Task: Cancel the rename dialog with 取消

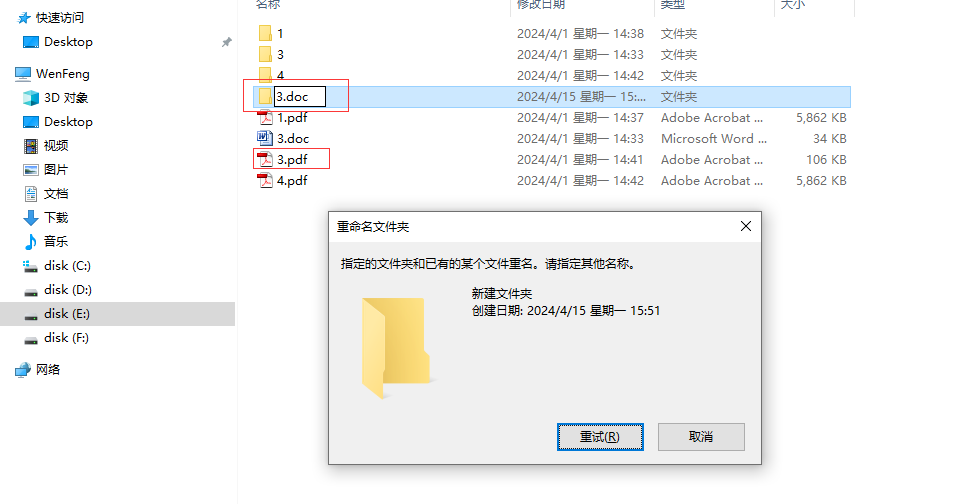Action: coord(701,437)
